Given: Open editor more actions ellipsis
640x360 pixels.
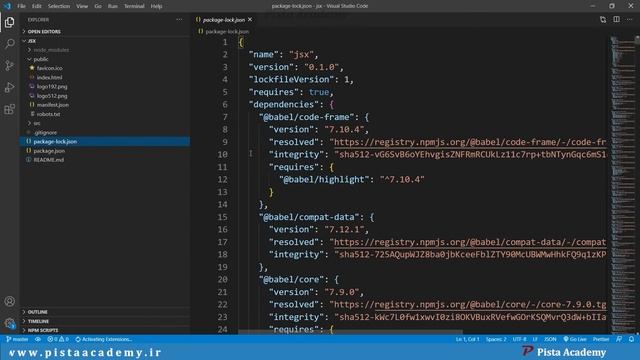Looking at the screenshot, I should point(630,20).
